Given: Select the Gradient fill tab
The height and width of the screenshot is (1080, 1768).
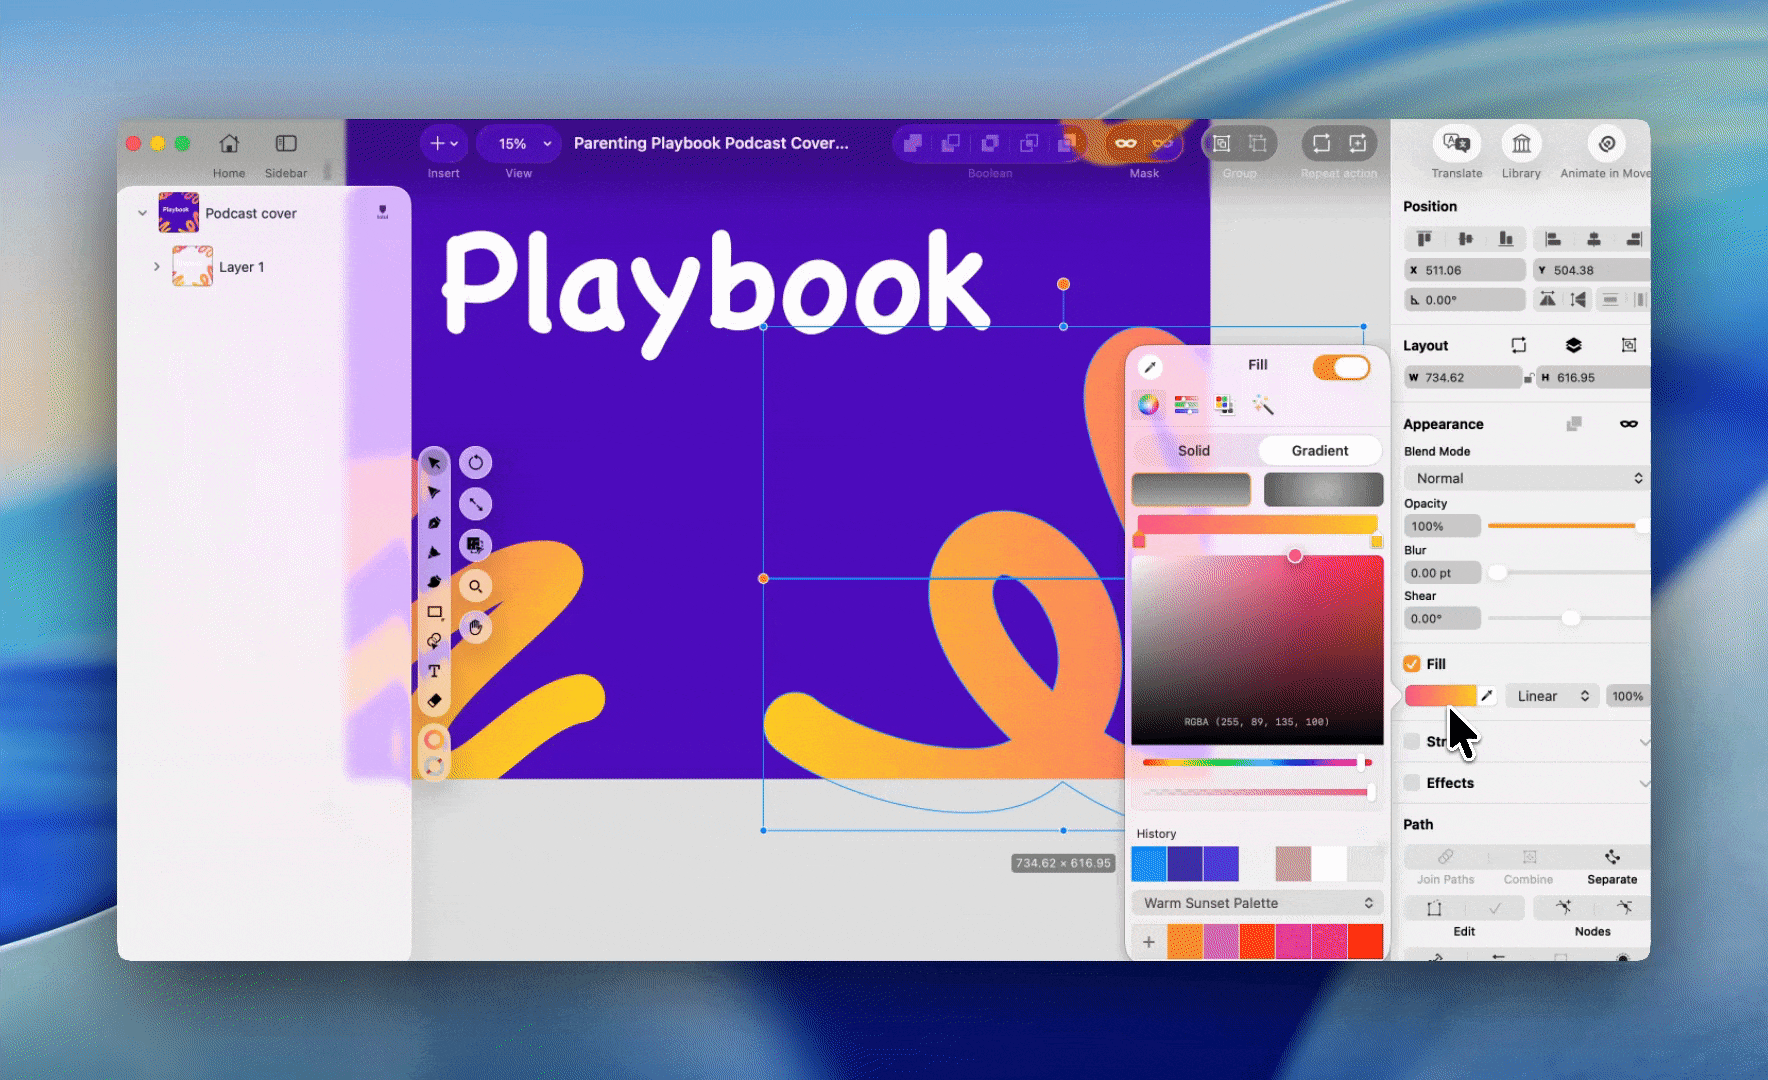Looking at the screenshot, I should pos(1319,451).
